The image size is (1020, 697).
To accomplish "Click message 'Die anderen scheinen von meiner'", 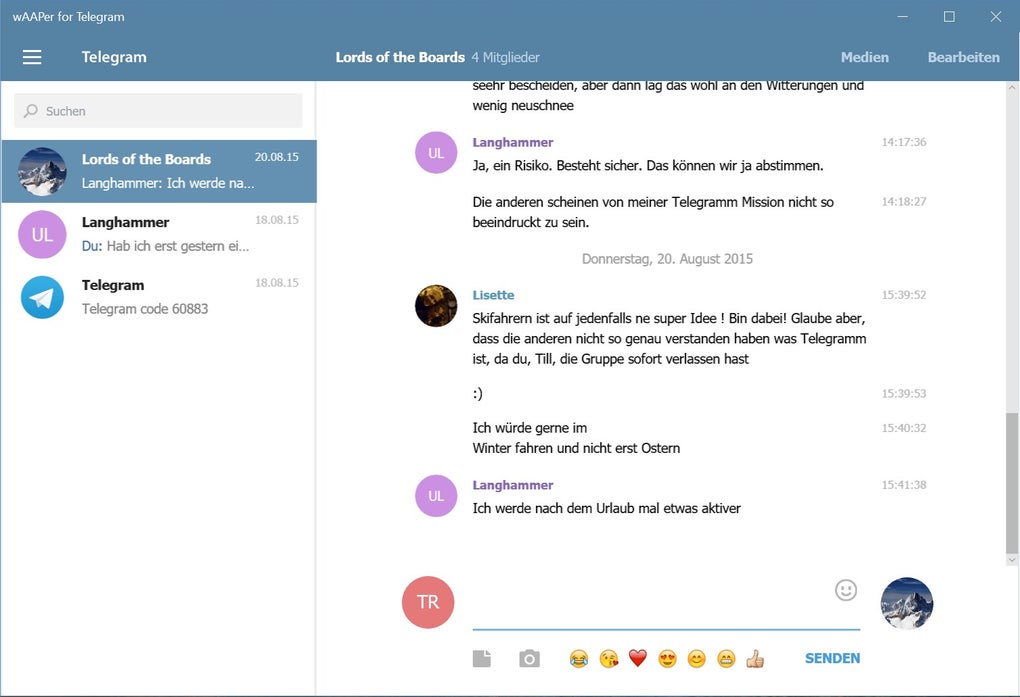I will coord(653,212).
